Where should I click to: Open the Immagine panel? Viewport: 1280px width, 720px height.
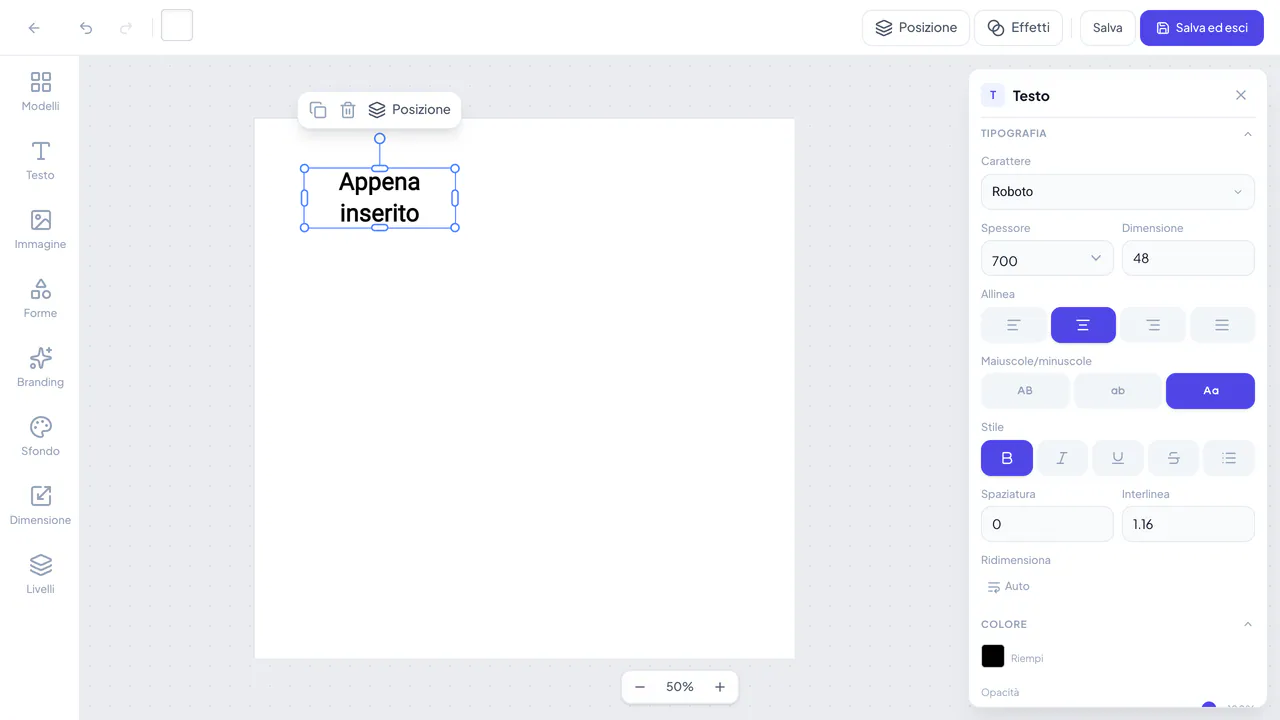tap(40, 229)
